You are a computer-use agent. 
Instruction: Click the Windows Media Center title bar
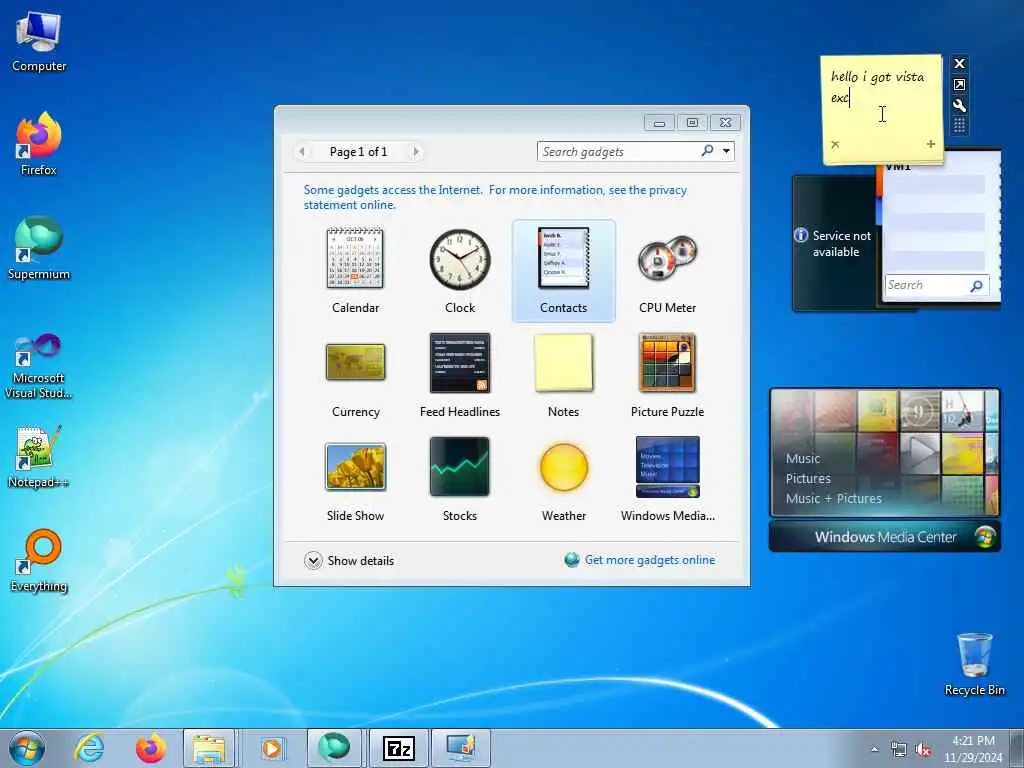(885, 537)
